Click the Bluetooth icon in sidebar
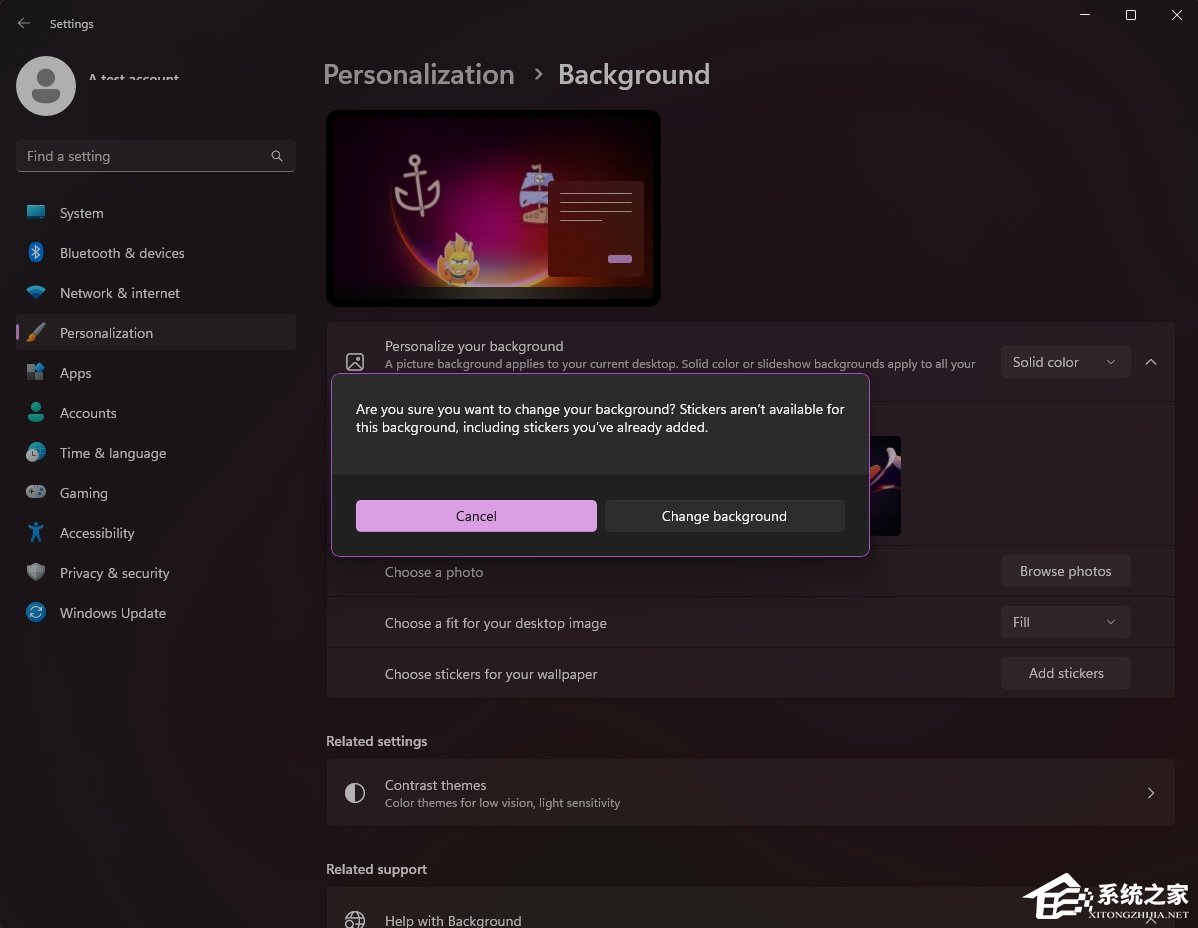This screenshot has width=1198, height=928. point(36,252)
